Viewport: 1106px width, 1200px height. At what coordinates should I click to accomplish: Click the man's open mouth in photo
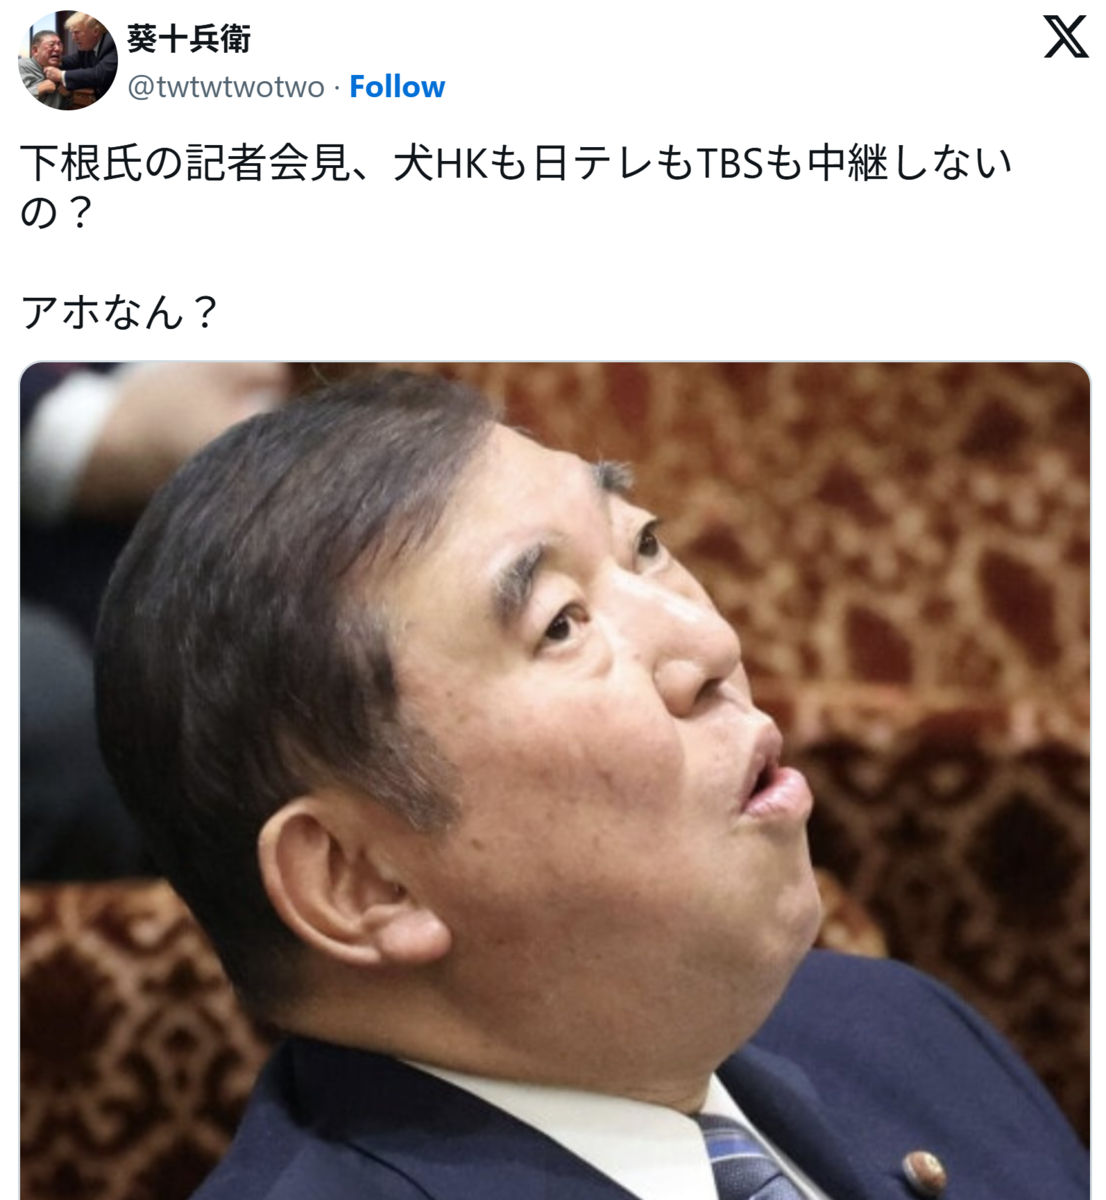pyautogui.click(x=767, y=774)
